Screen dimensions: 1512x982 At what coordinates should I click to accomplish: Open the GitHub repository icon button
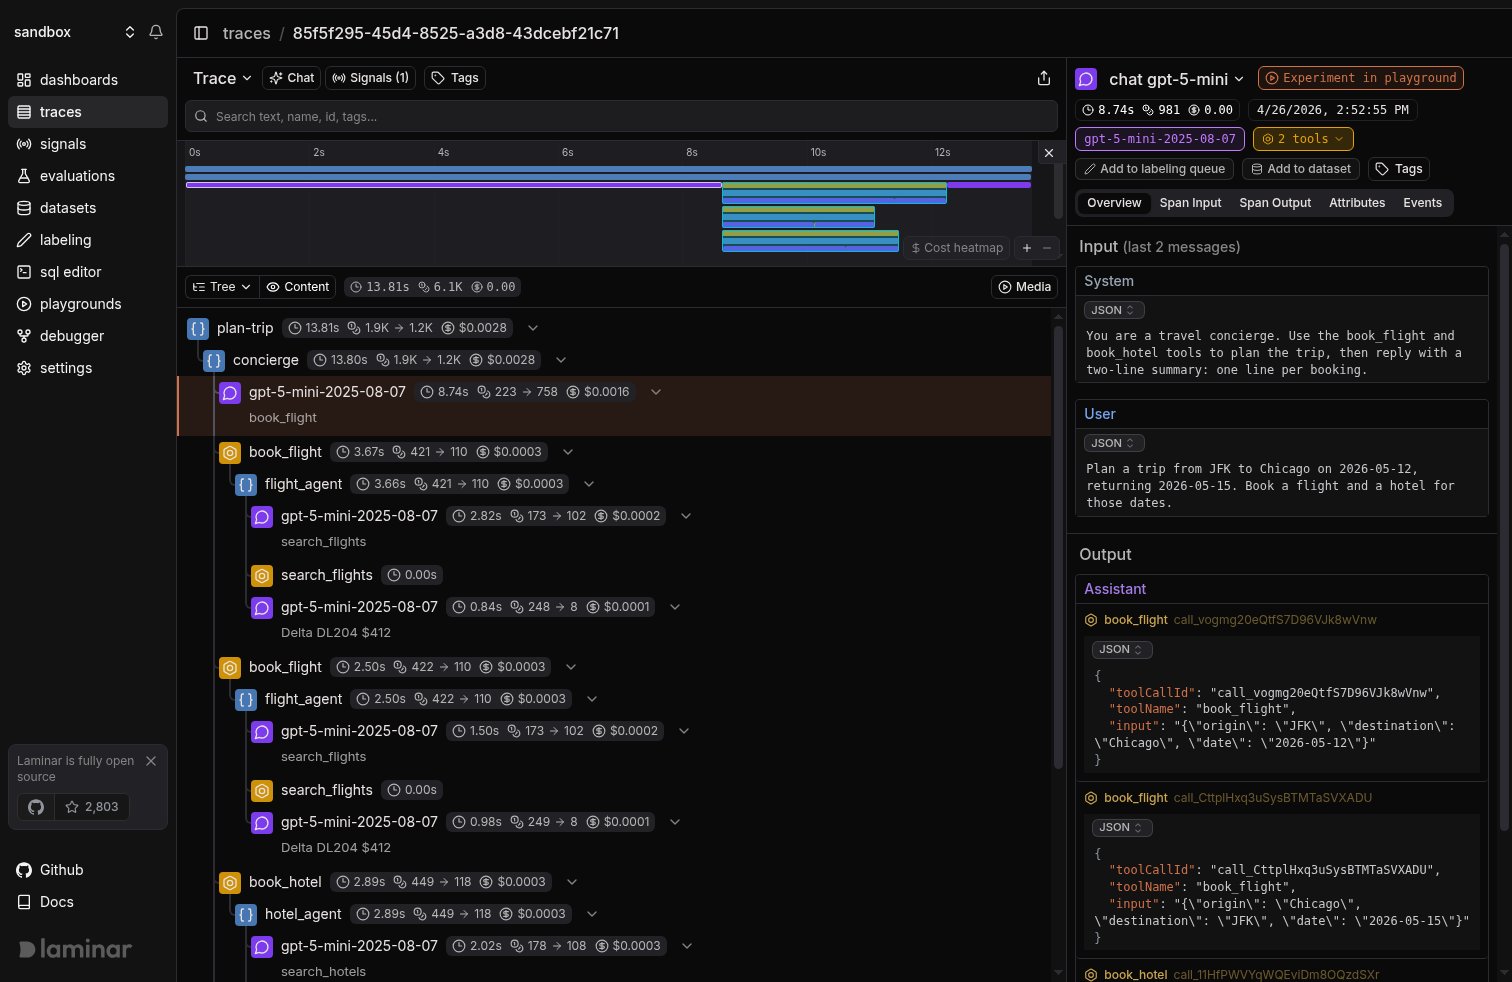pos(36,807)
